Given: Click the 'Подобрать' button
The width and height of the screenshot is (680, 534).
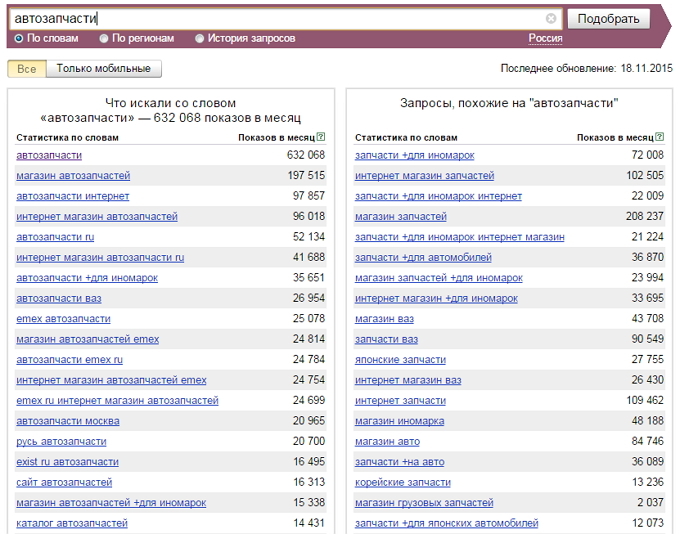Looking at the screenshot, I should tap(608, 19).
